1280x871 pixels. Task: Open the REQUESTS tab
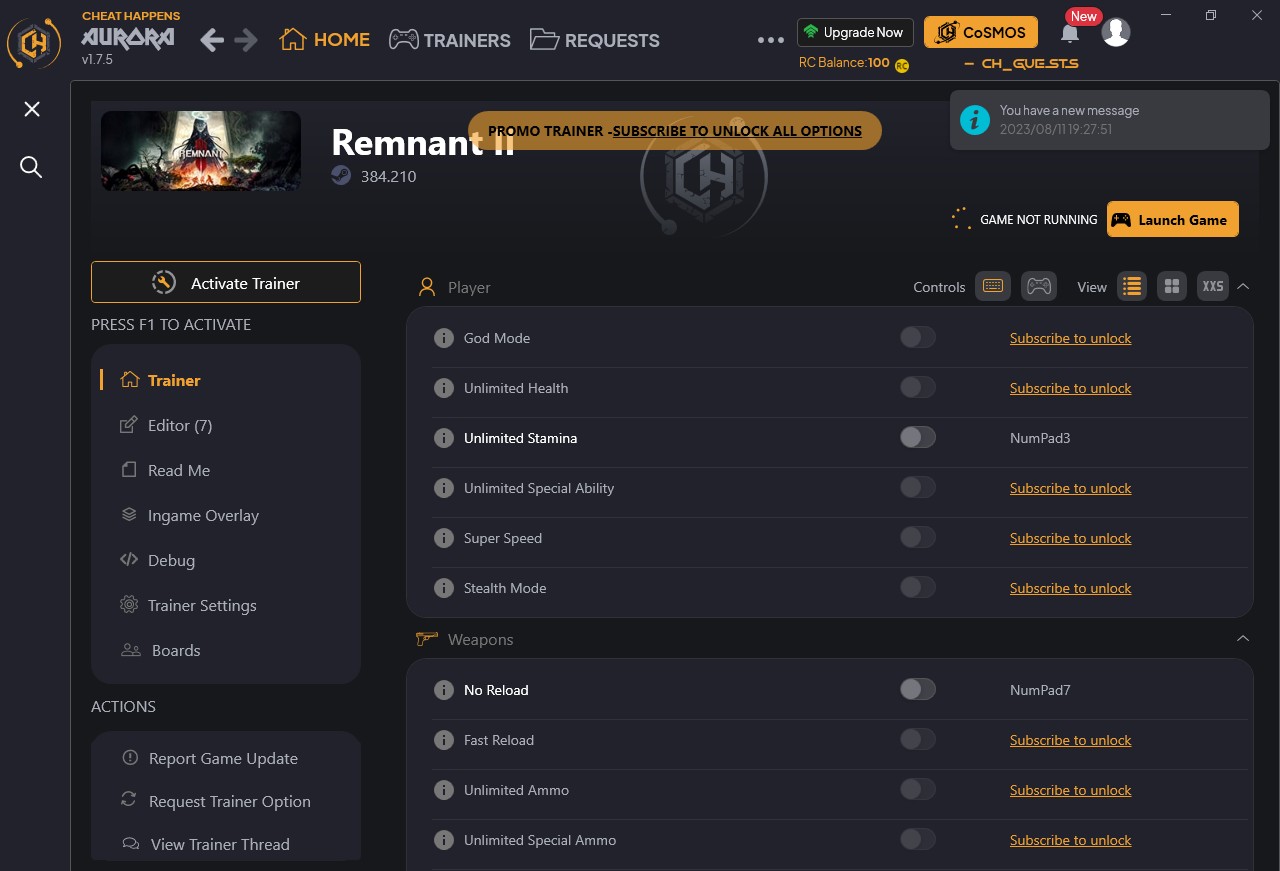click(594, 40)
